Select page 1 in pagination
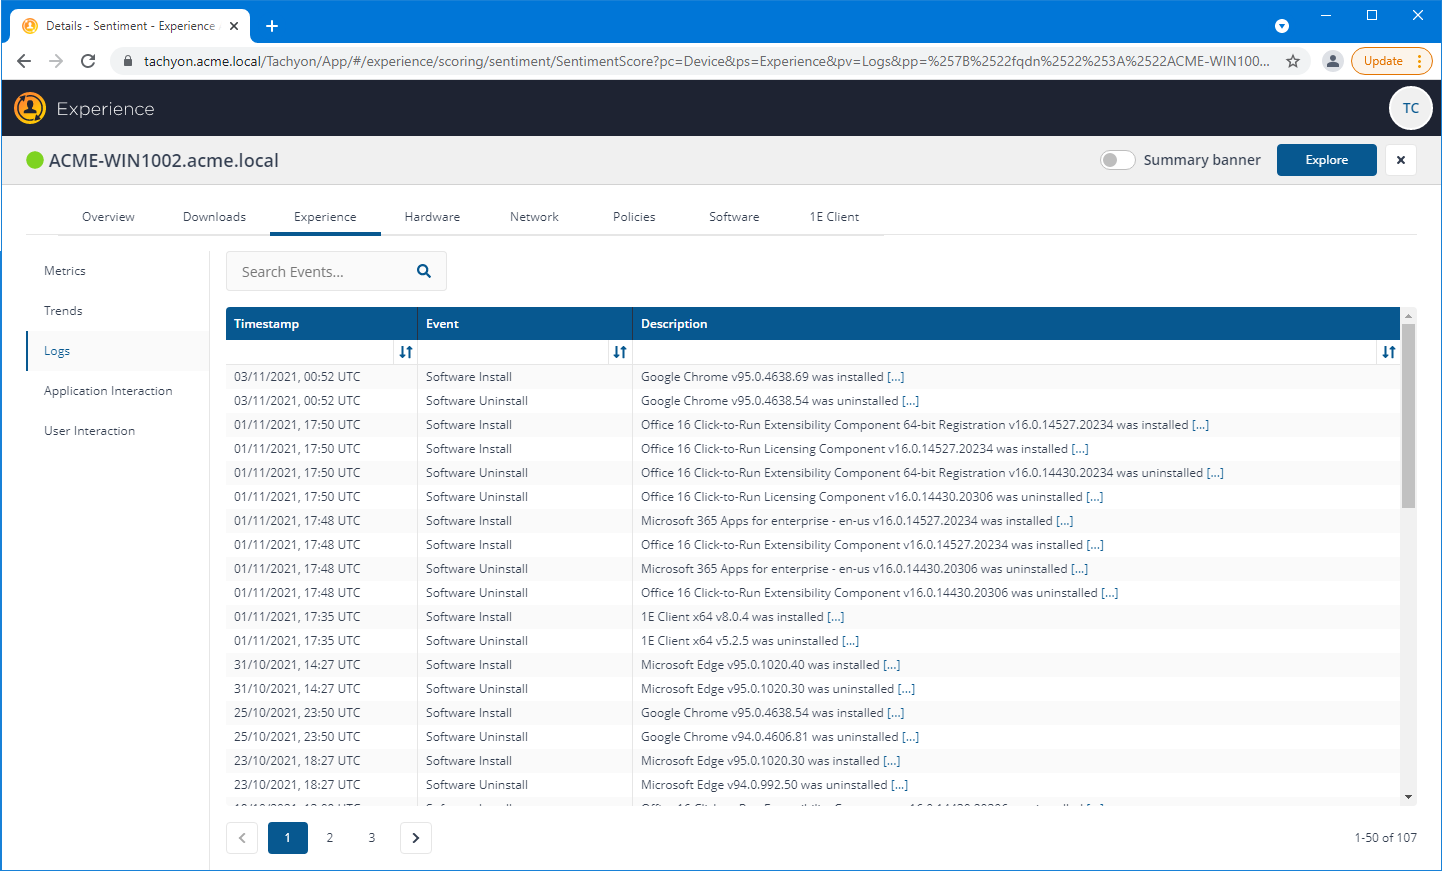The image size is (1442, 871). tap(288, 838)
